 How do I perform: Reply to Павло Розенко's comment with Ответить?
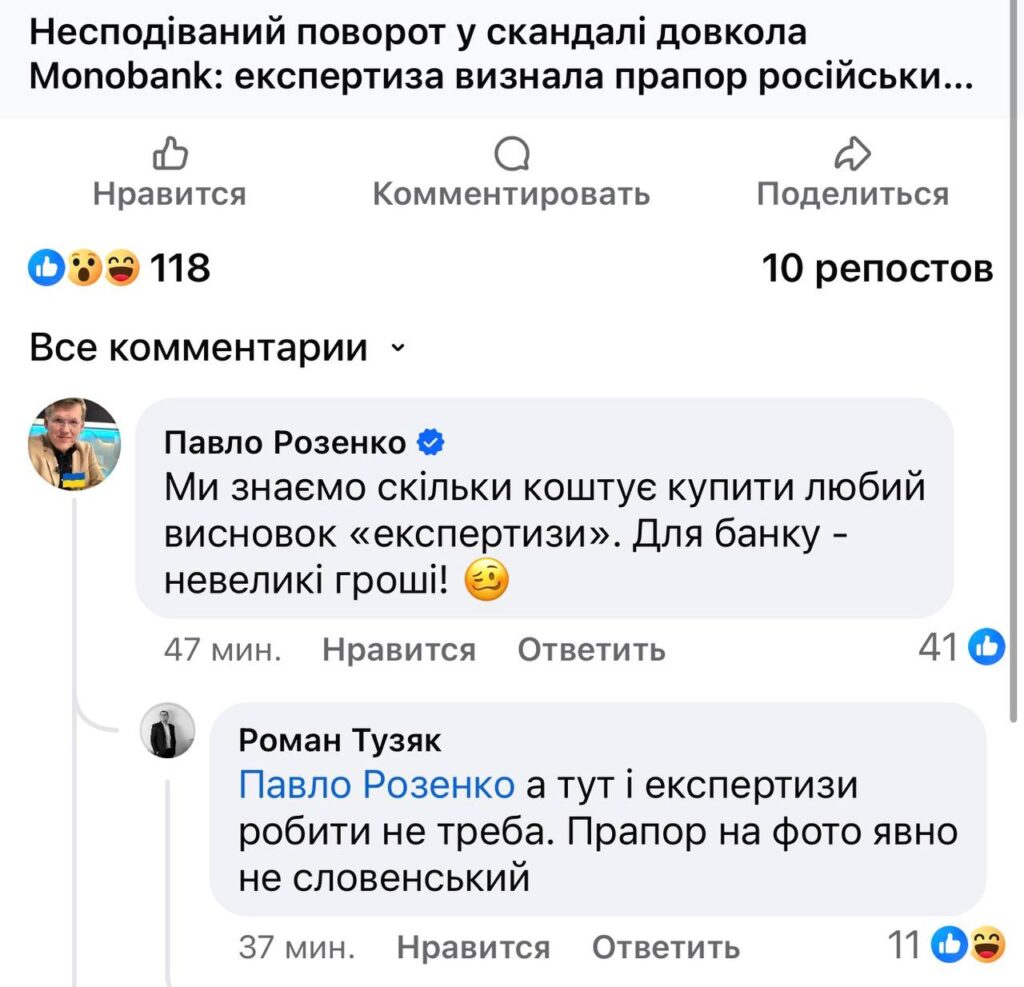pyautogui.click(x=591, y=650)
